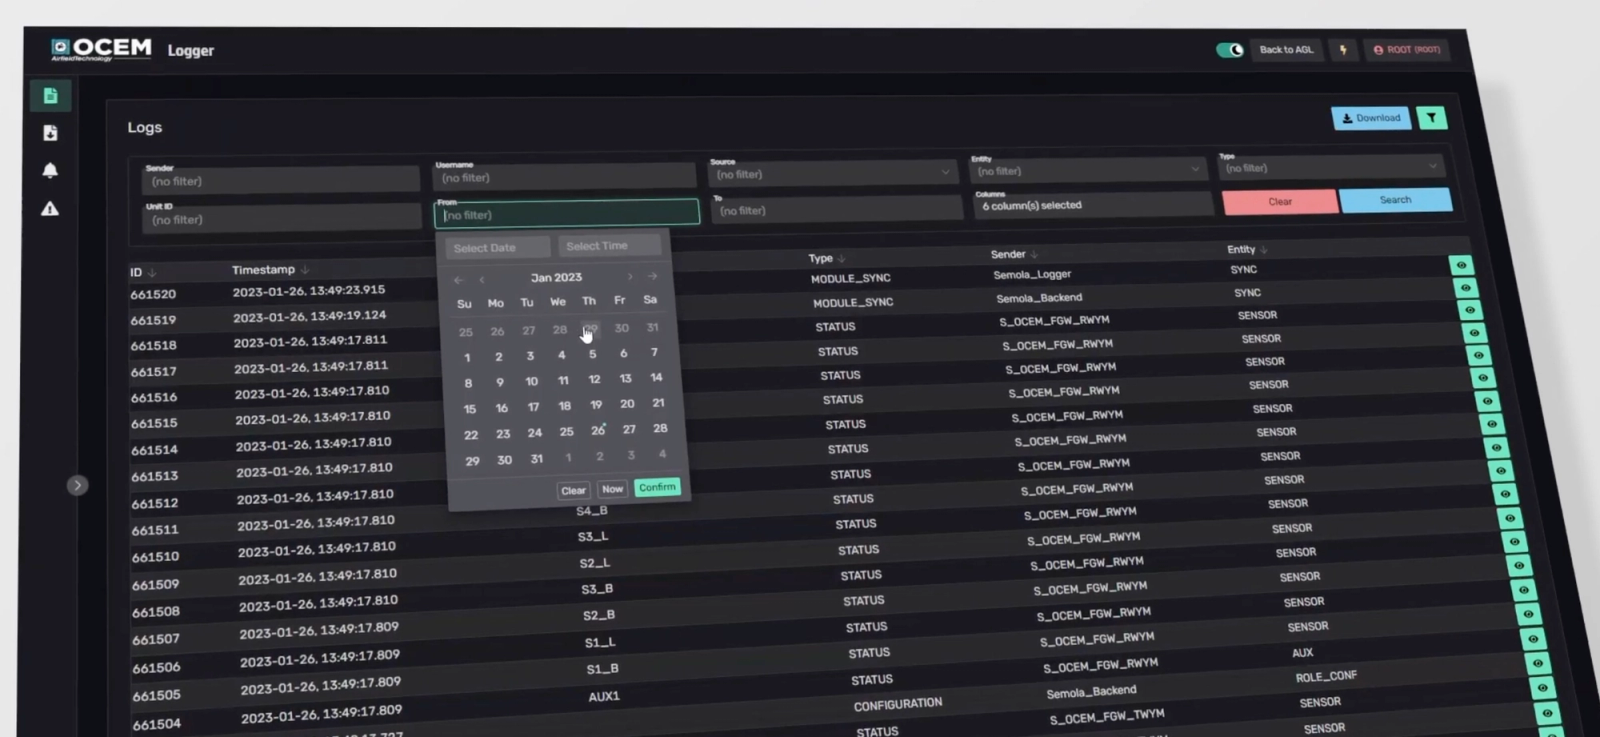Click the CONFIGURATION type cell
Viewport: 1600px width, 737px height.
pyautogui.click(x=897, y=704)
